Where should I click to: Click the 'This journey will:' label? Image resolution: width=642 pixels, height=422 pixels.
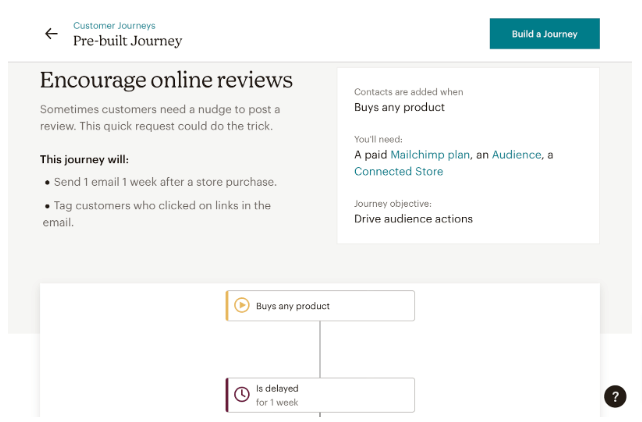click(x=84, y=159)
